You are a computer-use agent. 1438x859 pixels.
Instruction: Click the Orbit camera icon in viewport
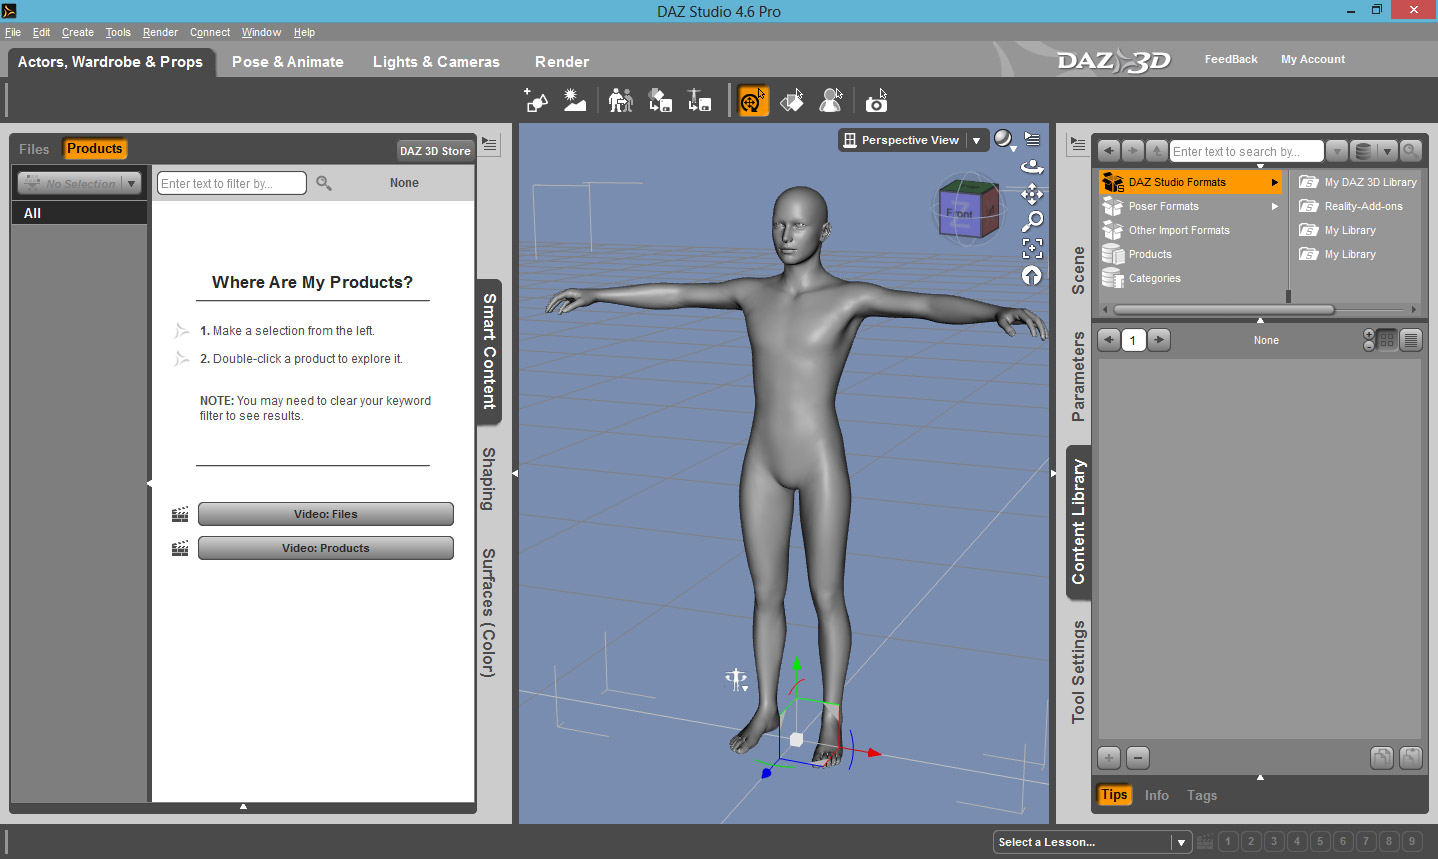pyautogui.click(x=1032, y=167)
